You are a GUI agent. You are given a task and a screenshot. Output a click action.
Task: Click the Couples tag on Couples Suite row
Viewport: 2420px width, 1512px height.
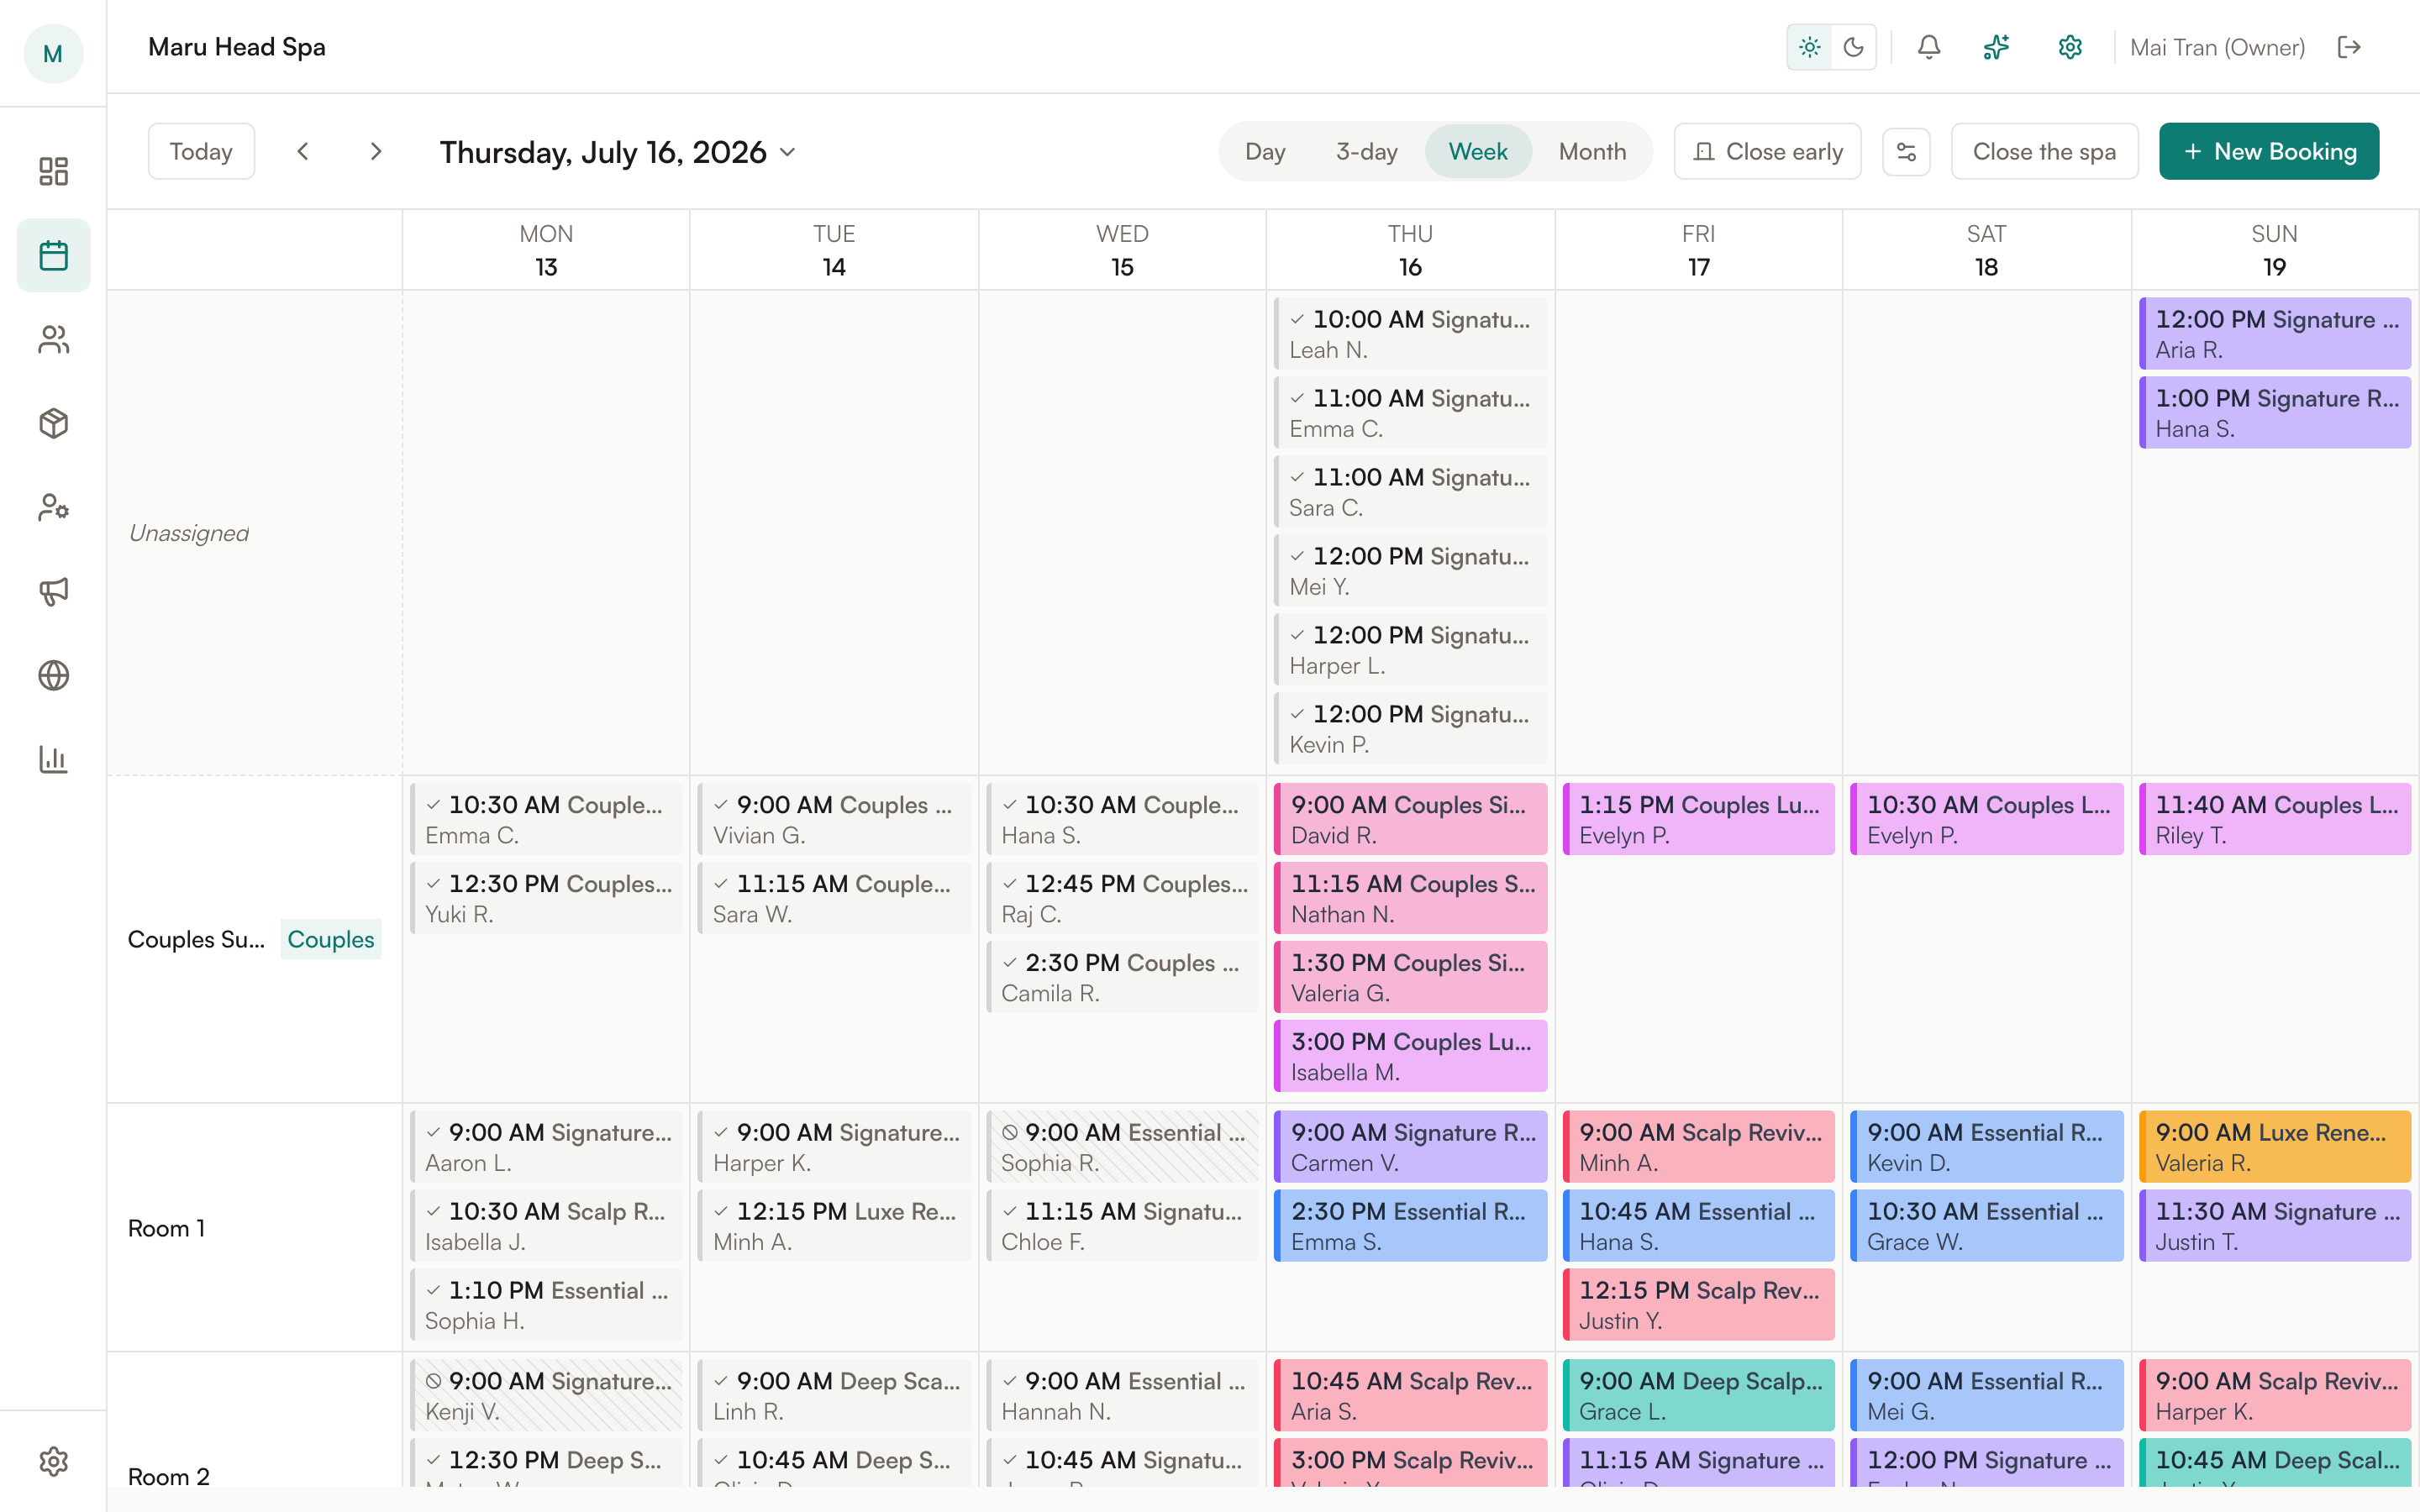(330, 939)
